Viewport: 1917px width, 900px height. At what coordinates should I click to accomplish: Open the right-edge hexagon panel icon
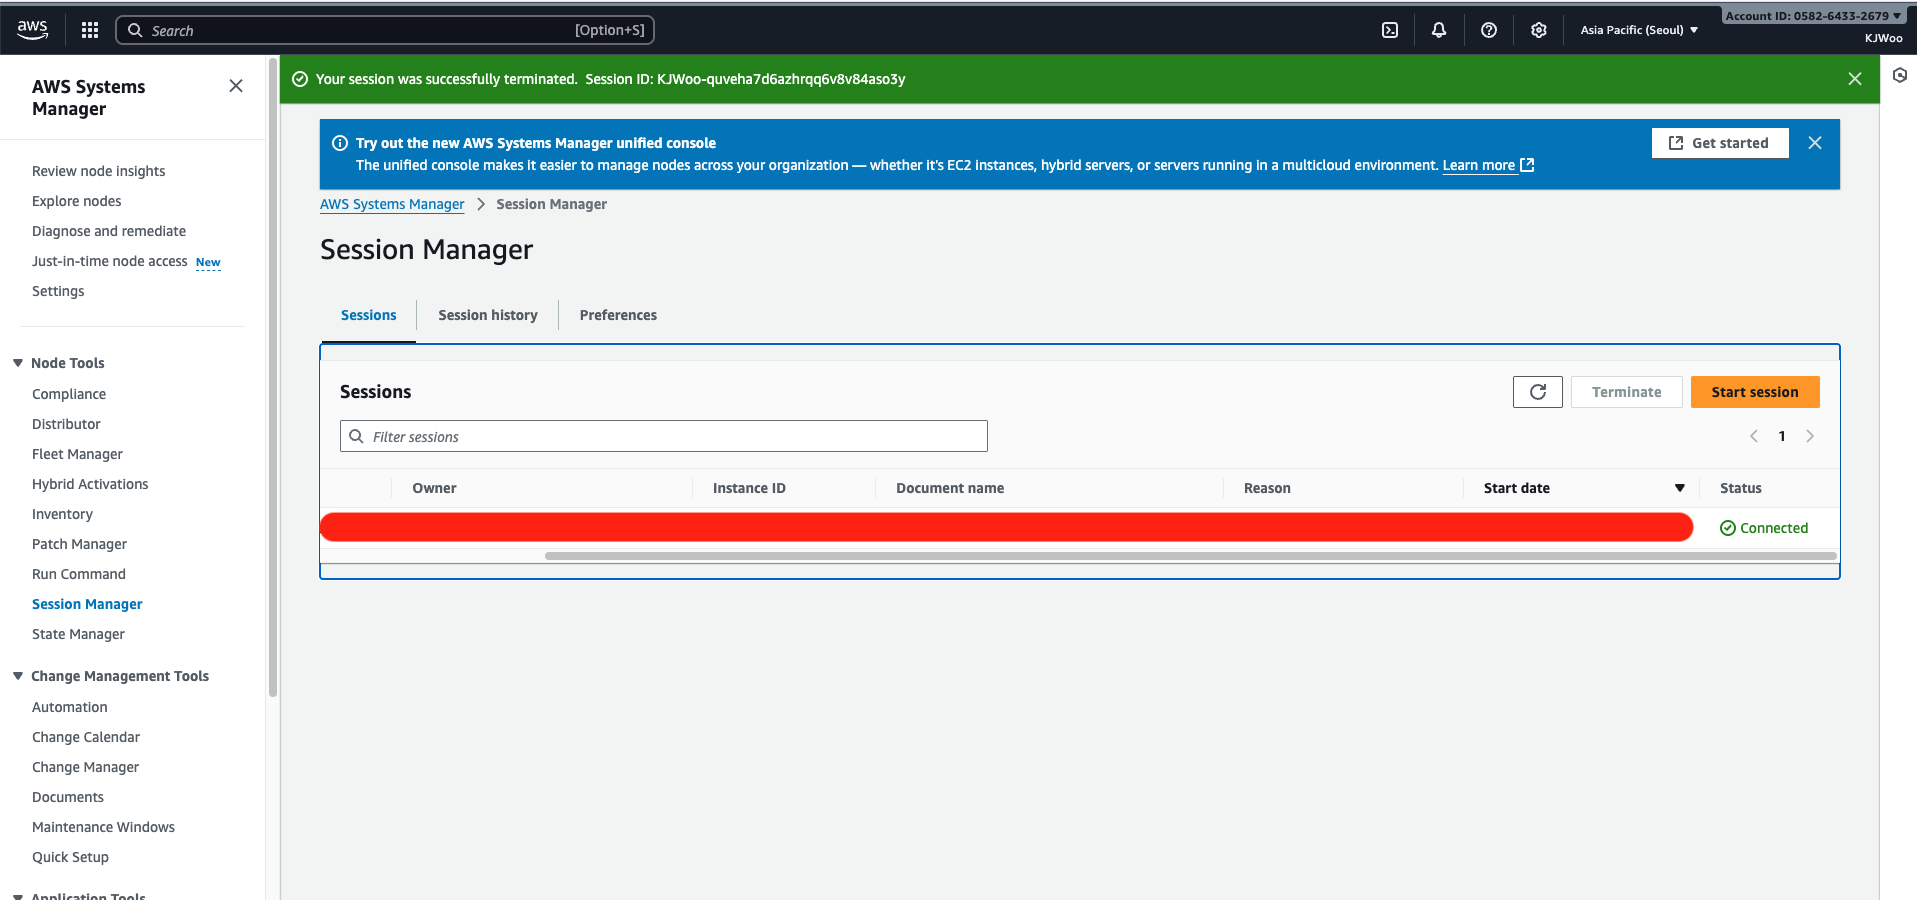point(1900,75)
